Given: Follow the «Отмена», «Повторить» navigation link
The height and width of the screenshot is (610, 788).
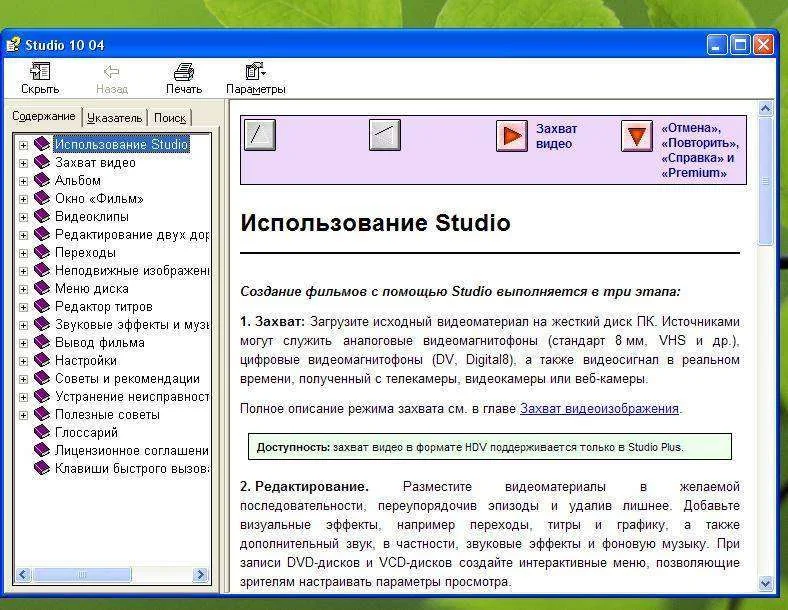Looking at the screenshot, I should [x=700, y=150].
